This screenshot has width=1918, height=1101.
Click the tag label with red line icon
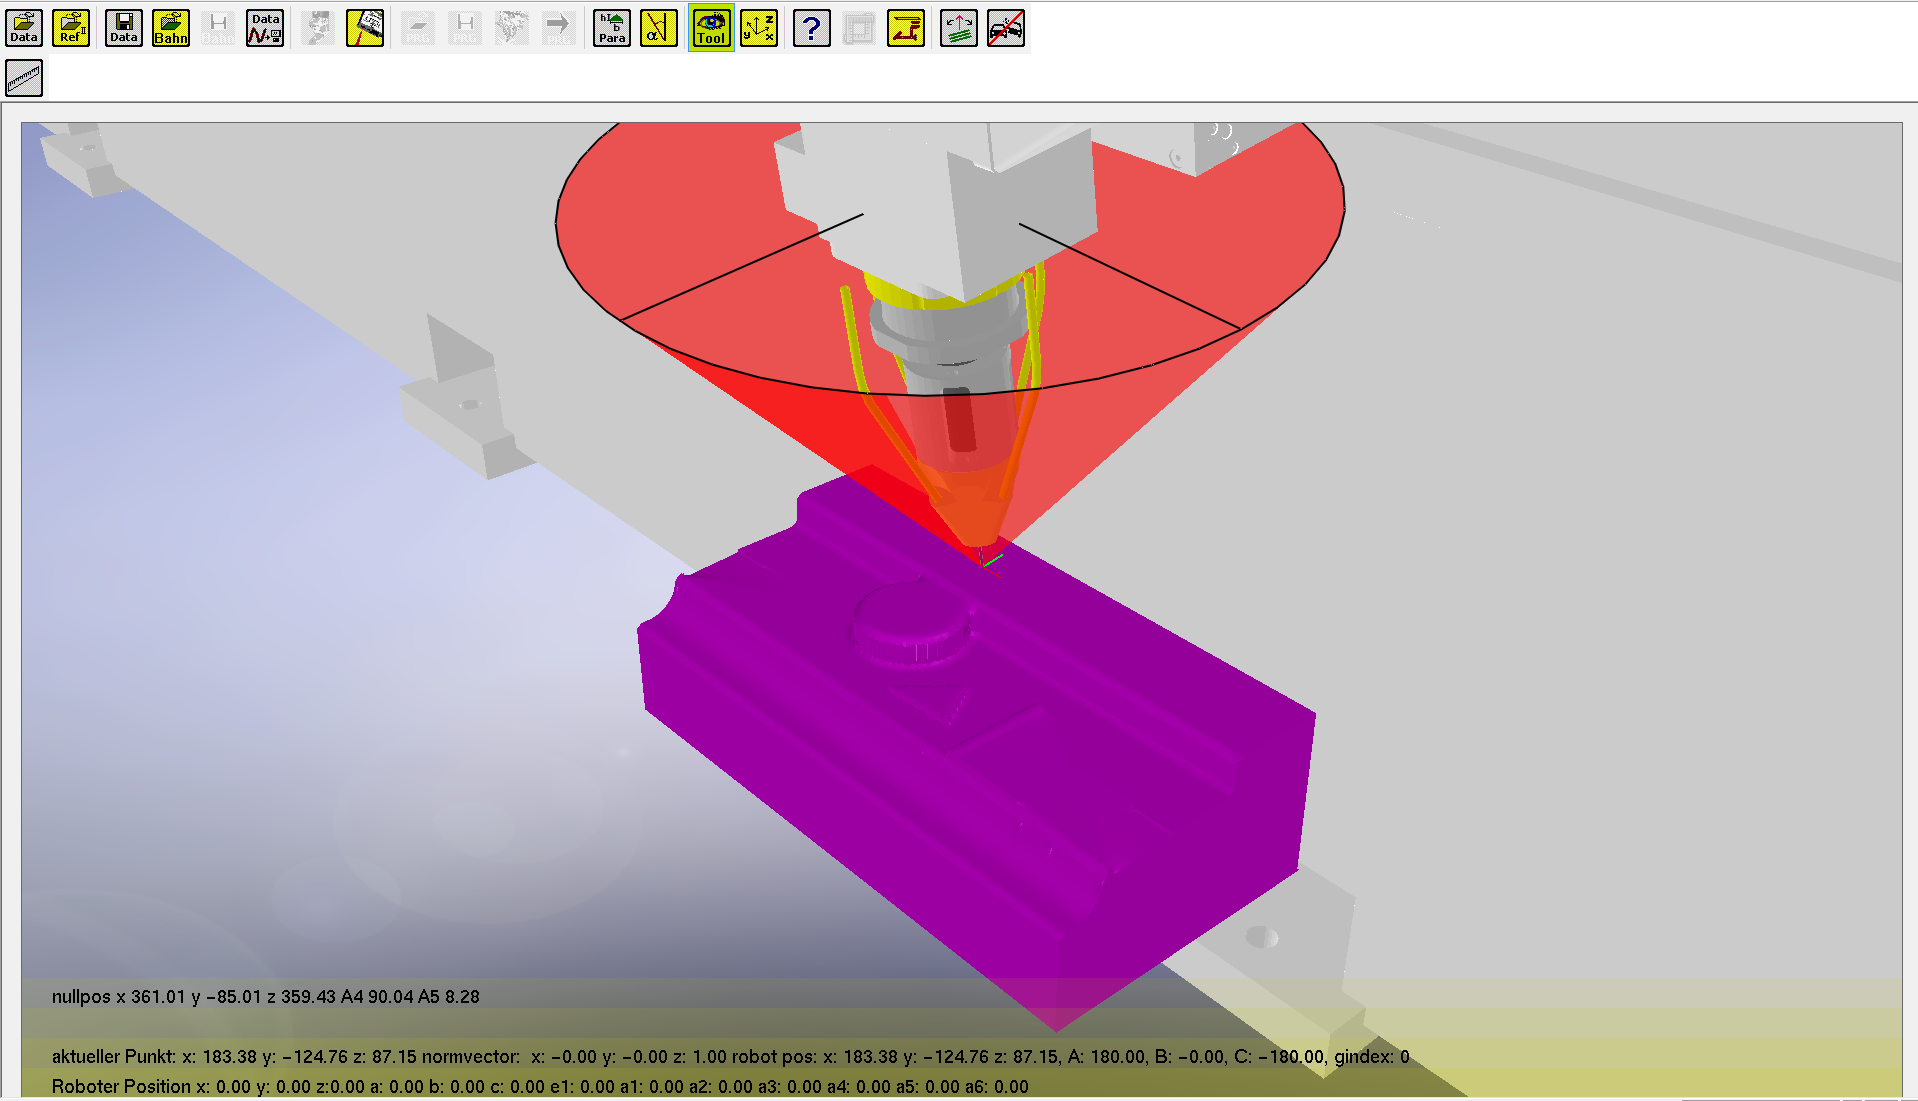(365, 28)
